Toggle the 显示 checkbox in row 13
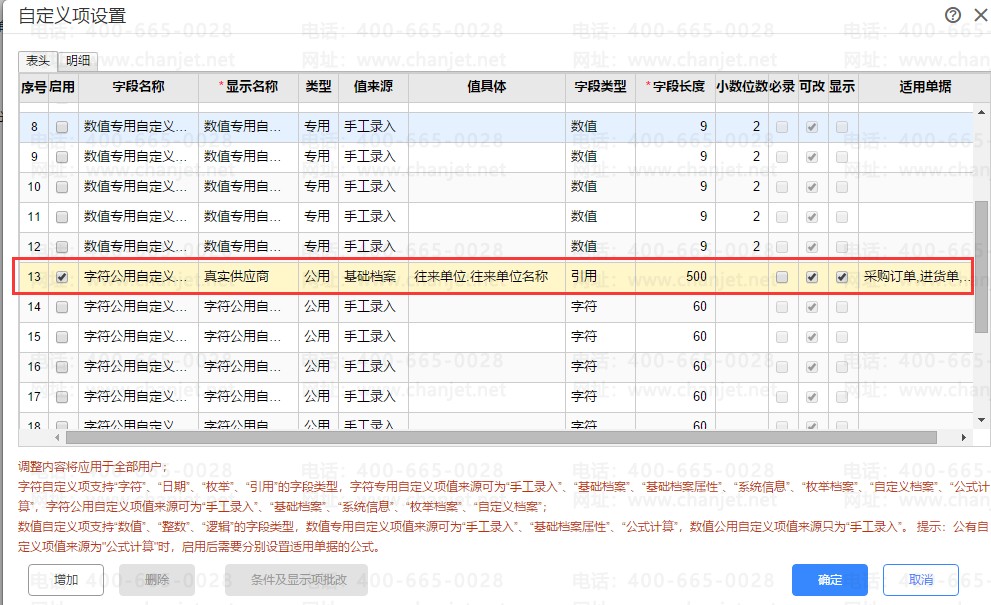 click(842, 277)
